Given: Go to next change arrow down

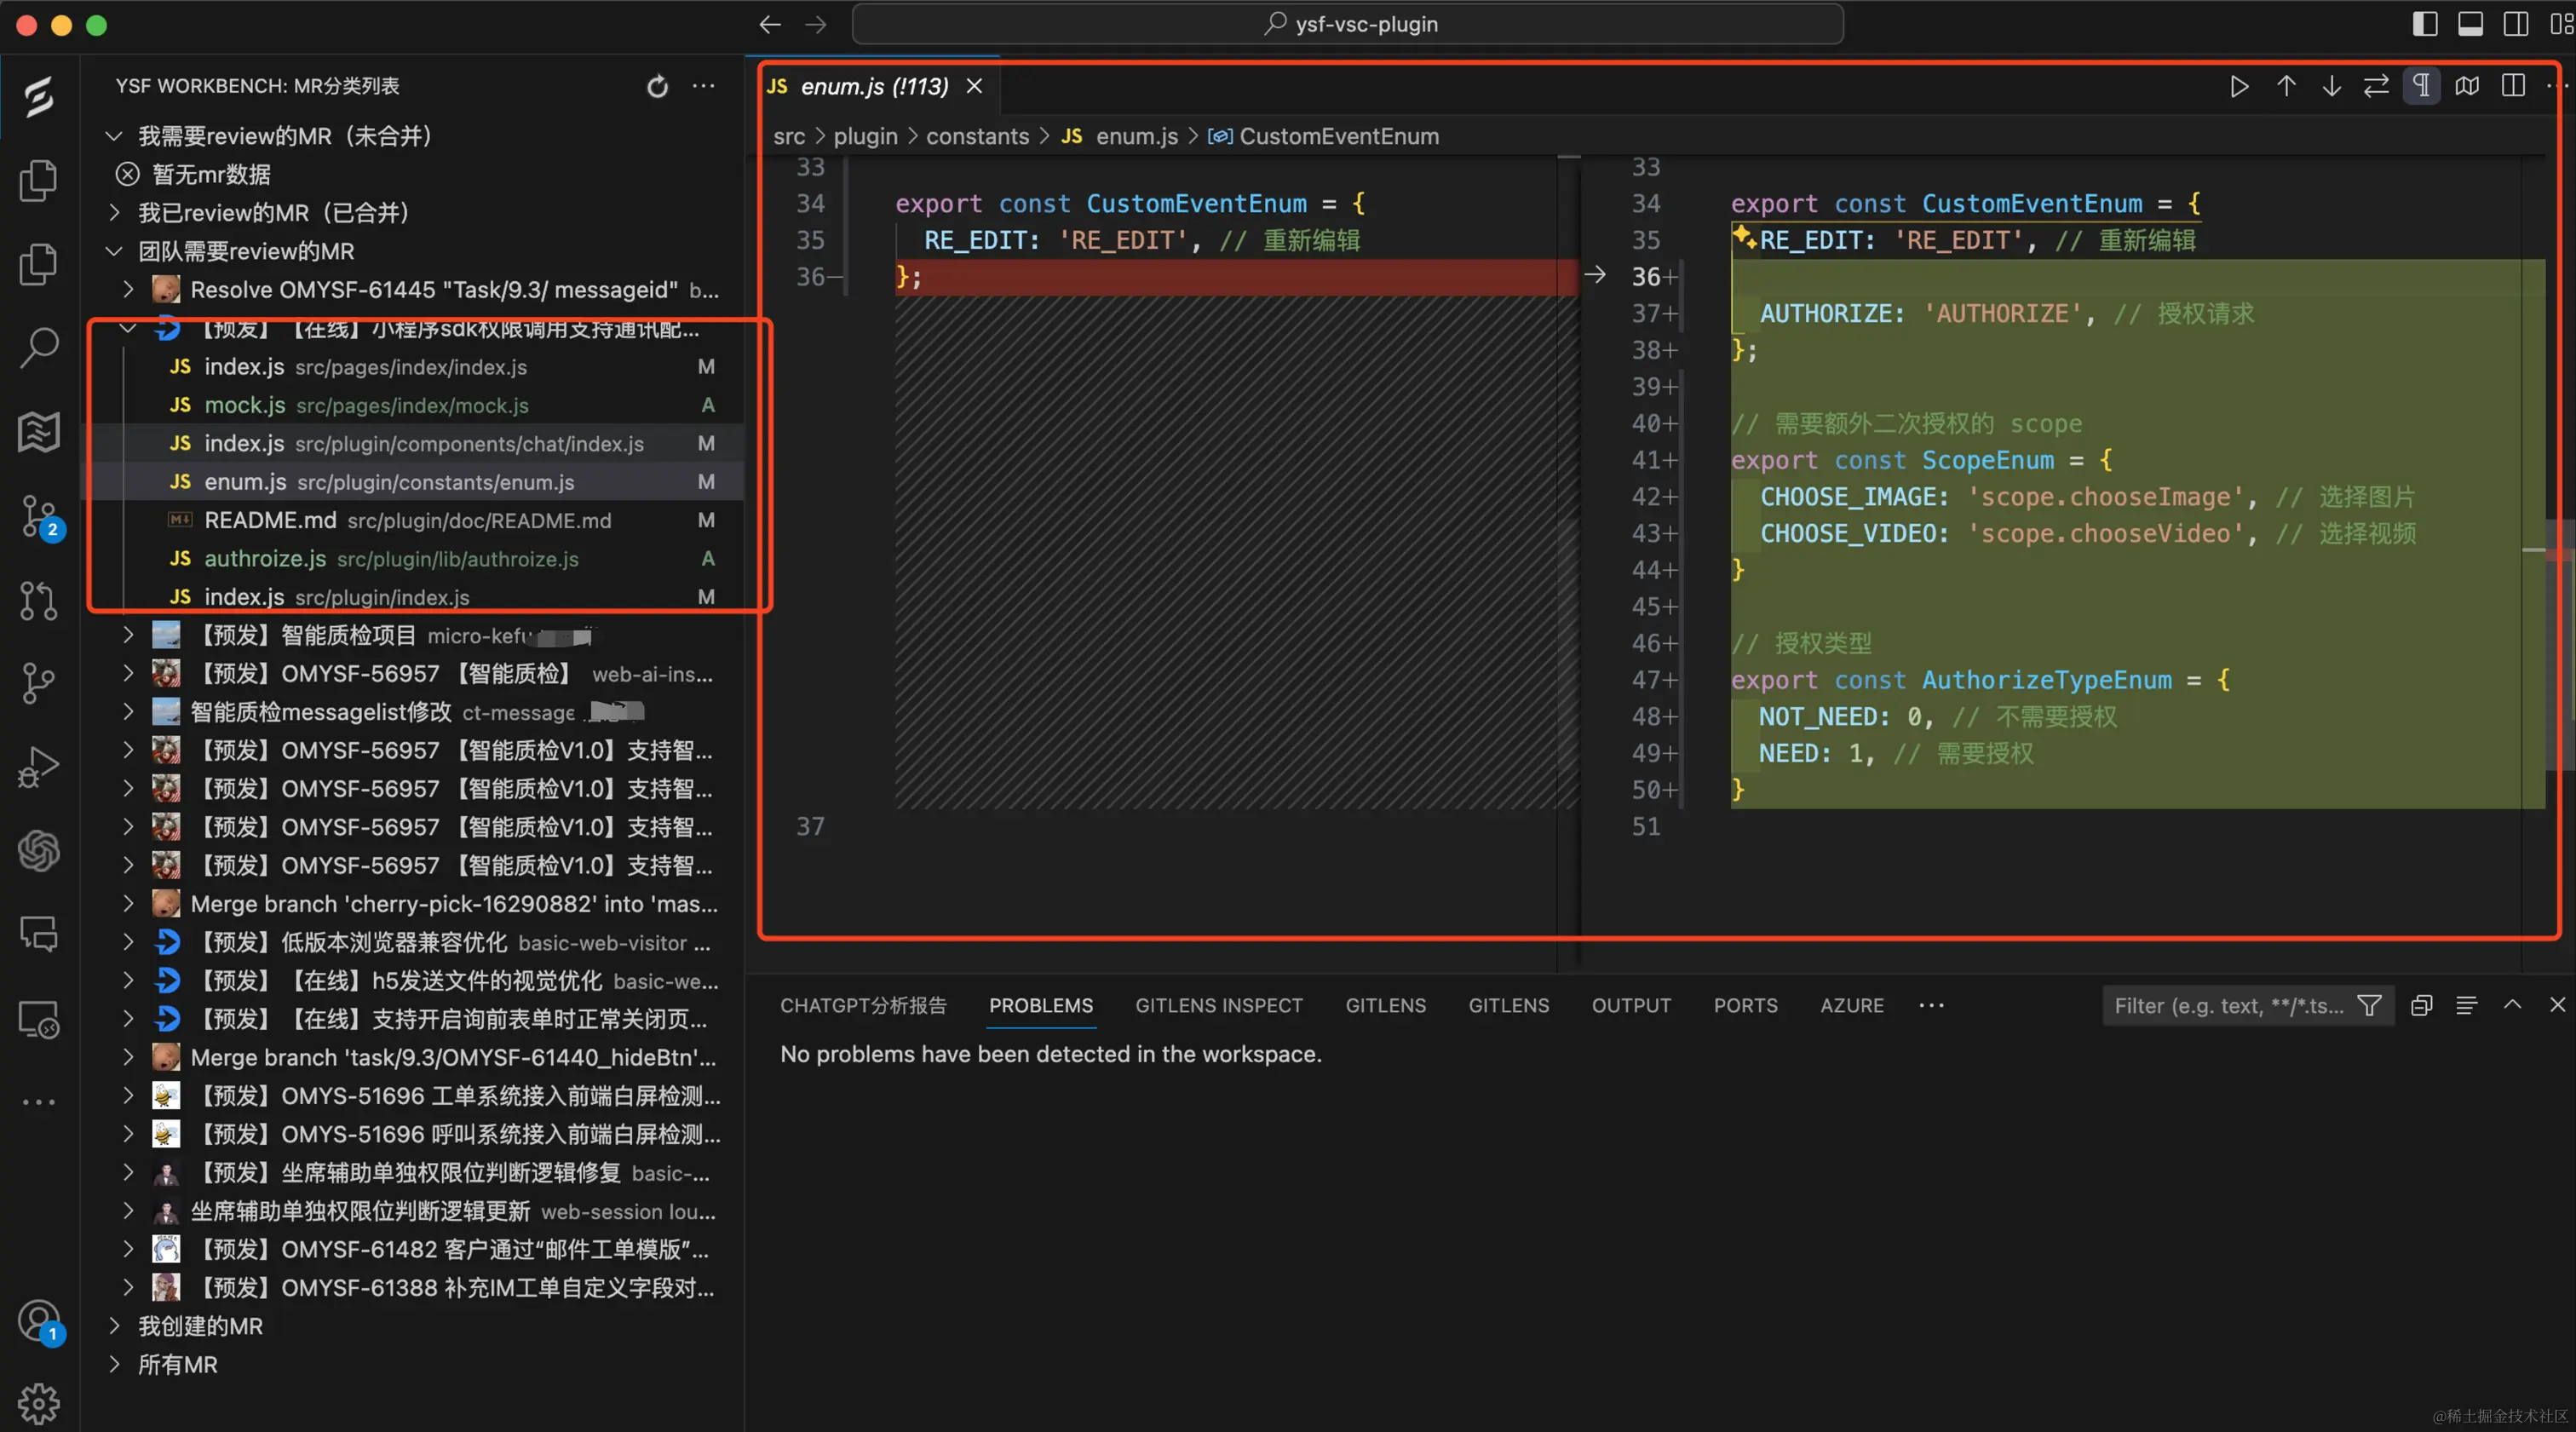Looking at the screenshot, I should 2331,86.
